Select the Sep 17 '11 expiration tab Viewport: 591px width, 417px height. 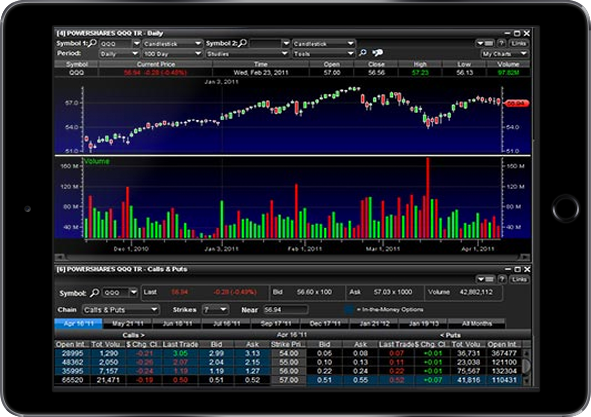coord(276,323)
